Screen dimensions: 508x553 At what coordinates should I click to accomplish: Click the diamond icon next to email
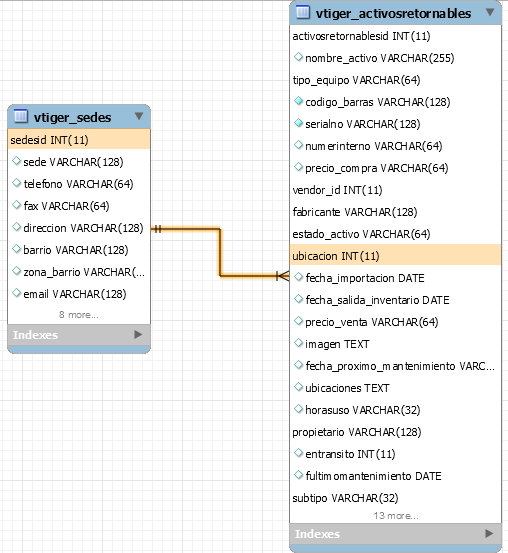tap(16, 293)
